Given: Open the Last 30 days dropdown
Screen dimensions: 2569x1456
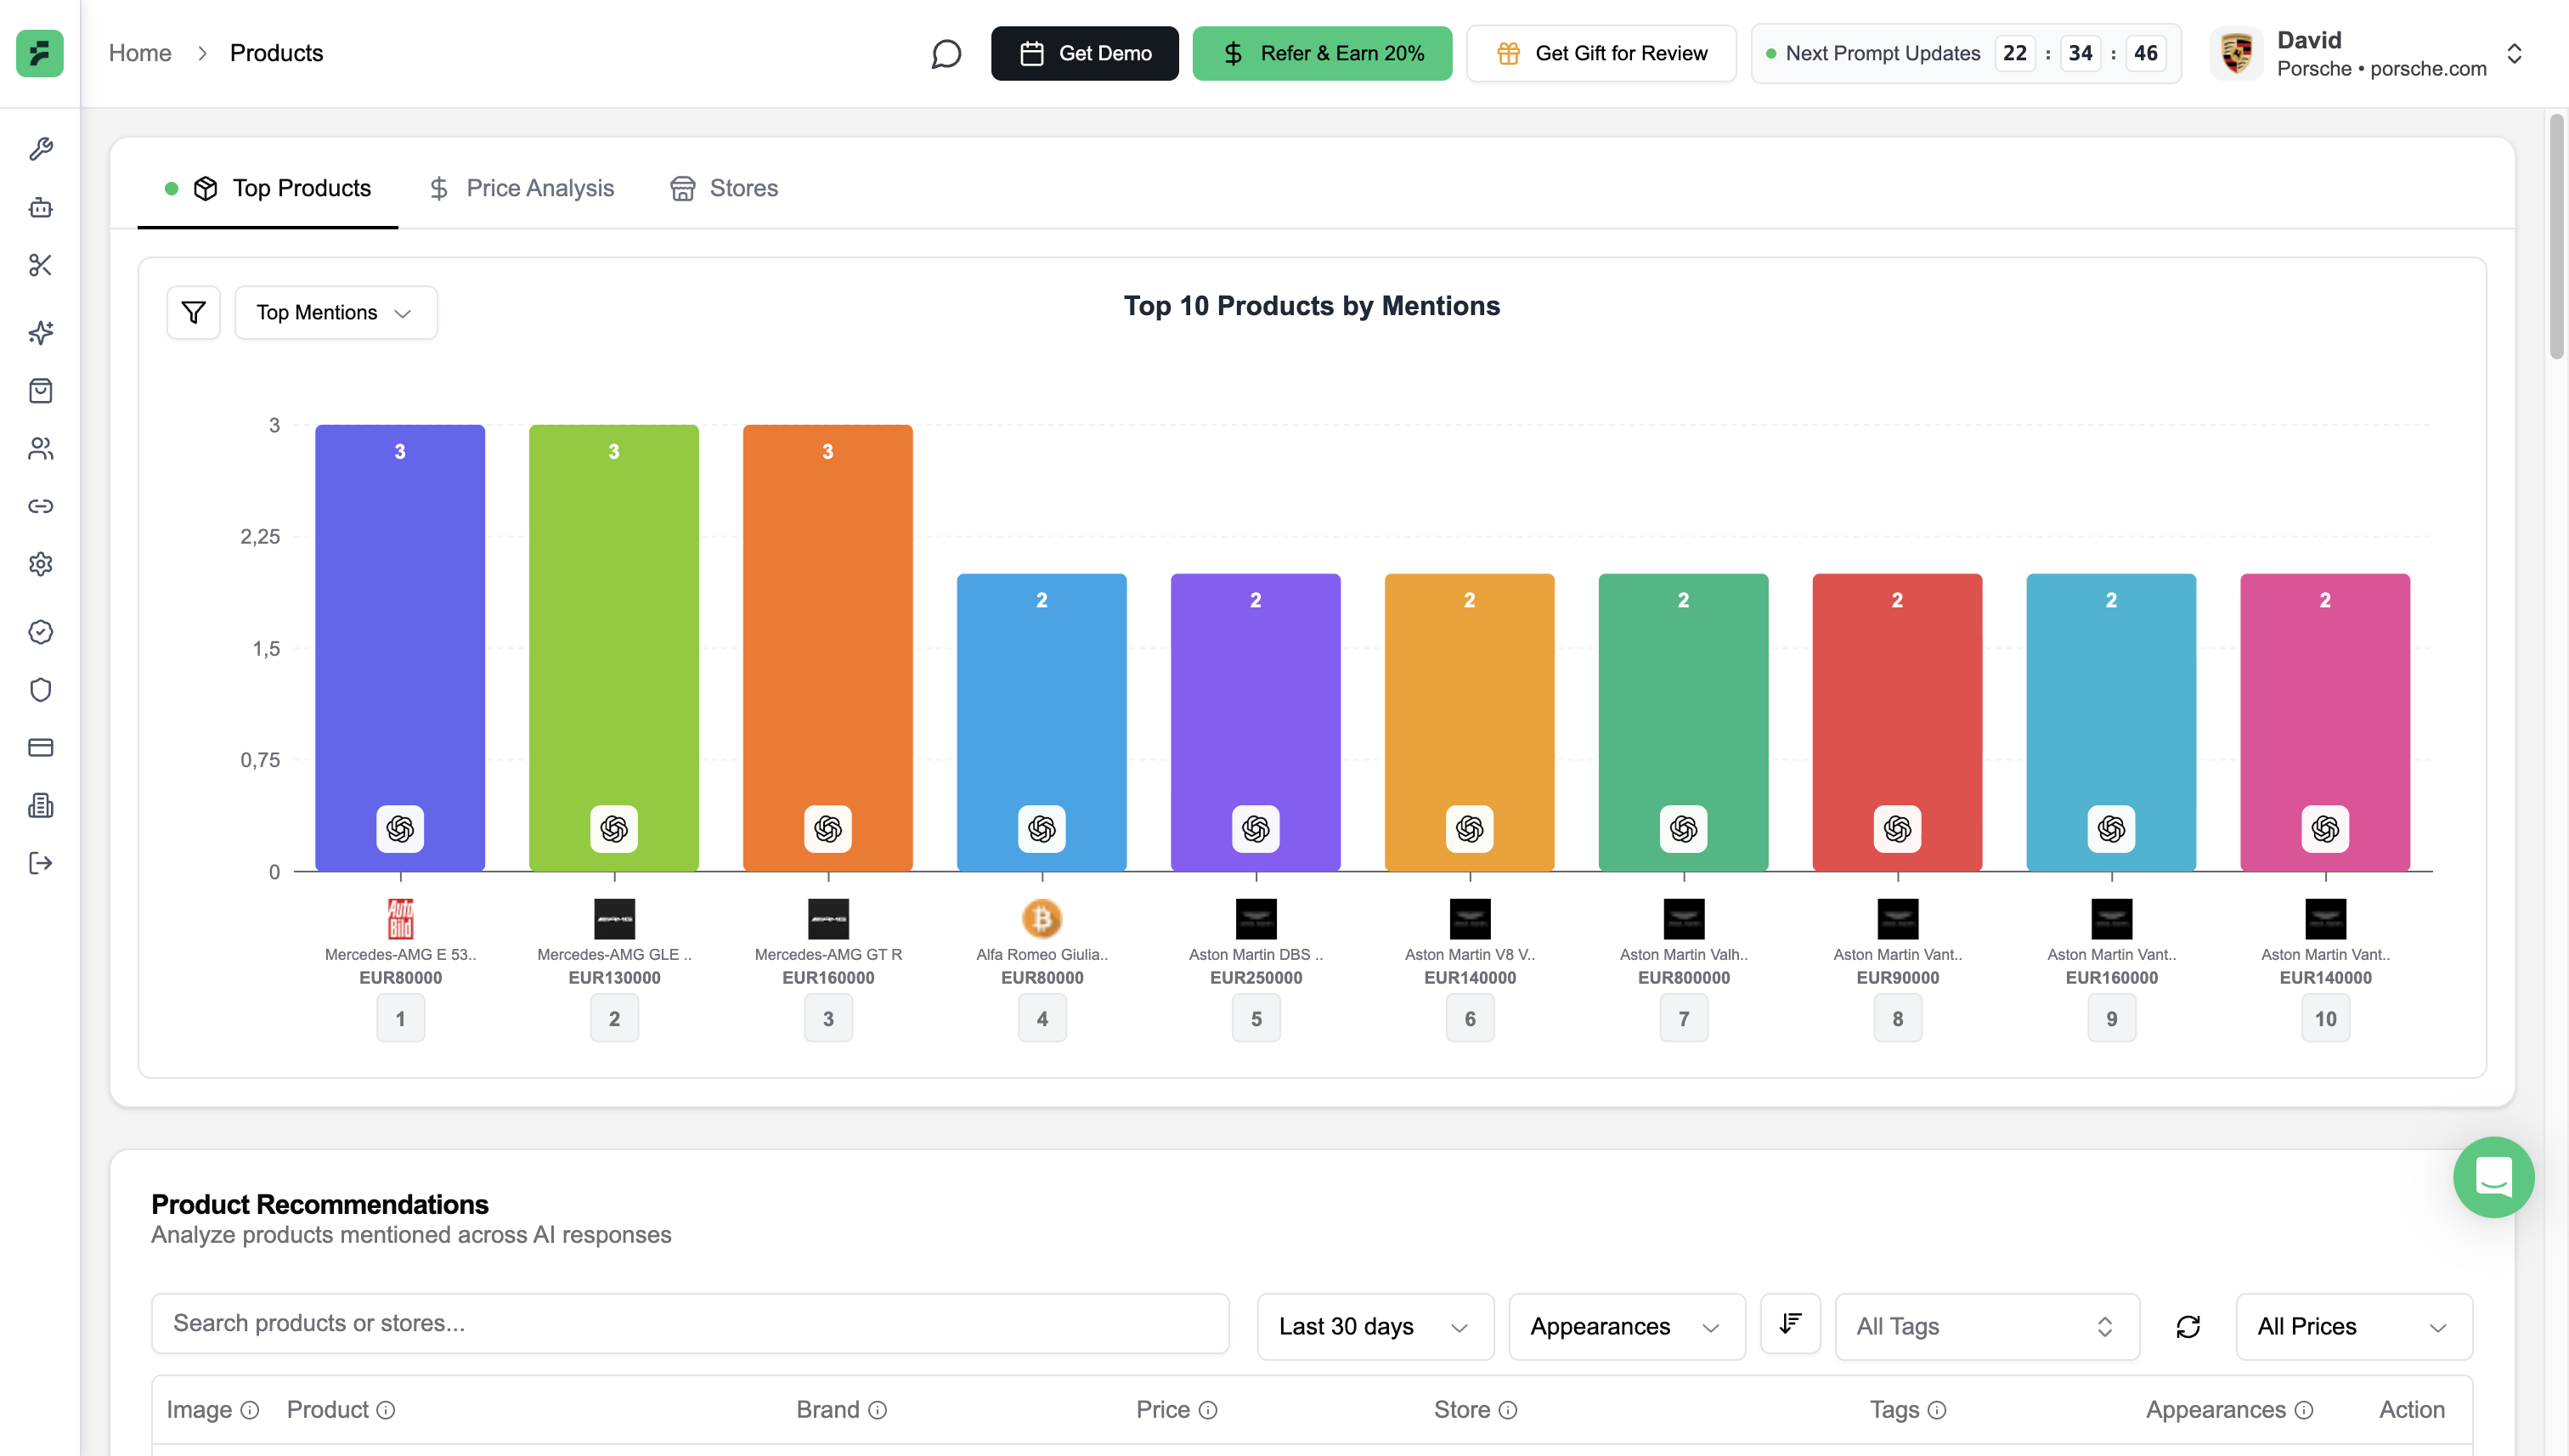Looking at the screenshot, I should click(x=1374, y=1326).
